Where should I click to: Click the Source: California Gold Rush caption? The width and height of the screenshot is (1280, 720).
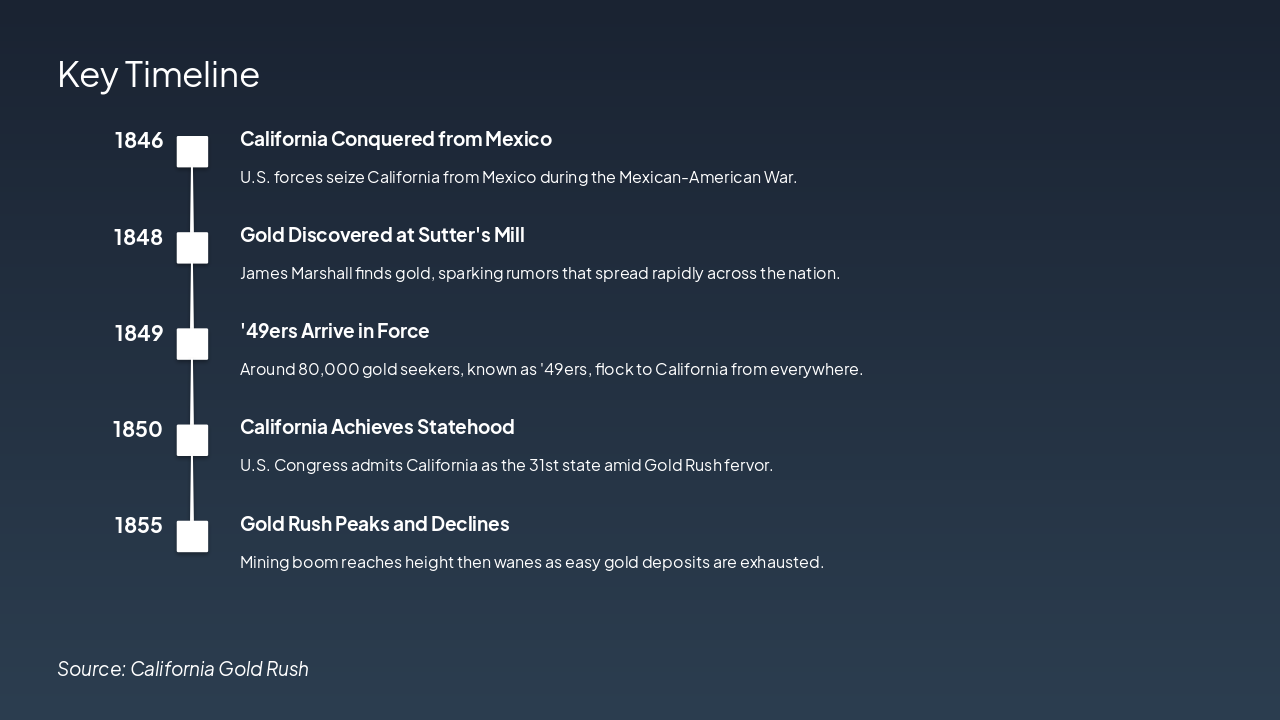pyautogui.click(x=183, y=669)
